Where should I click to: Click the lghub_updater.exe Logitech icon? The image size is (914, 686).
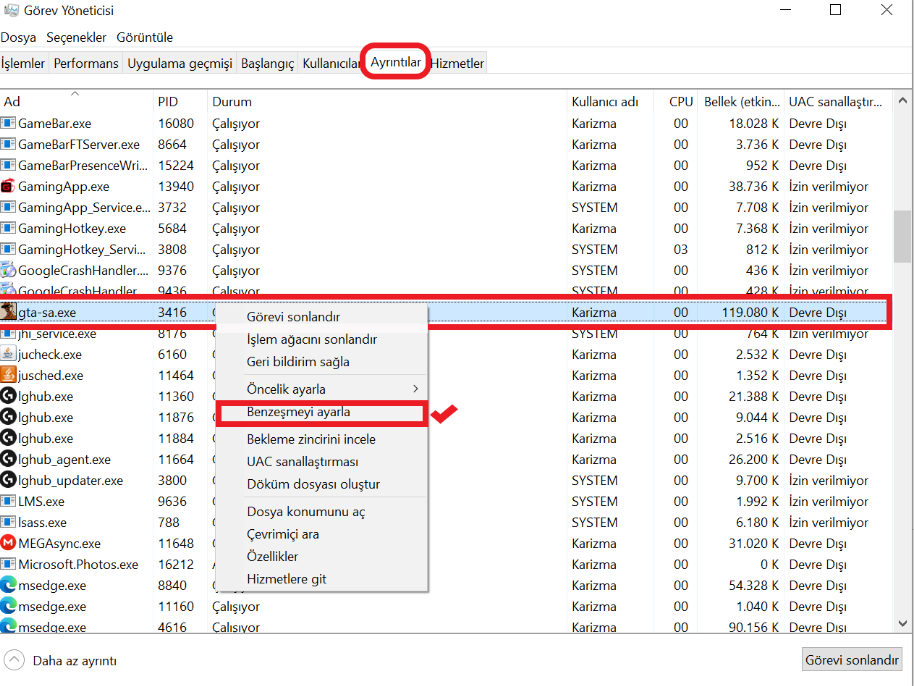(x=8, y=480)
